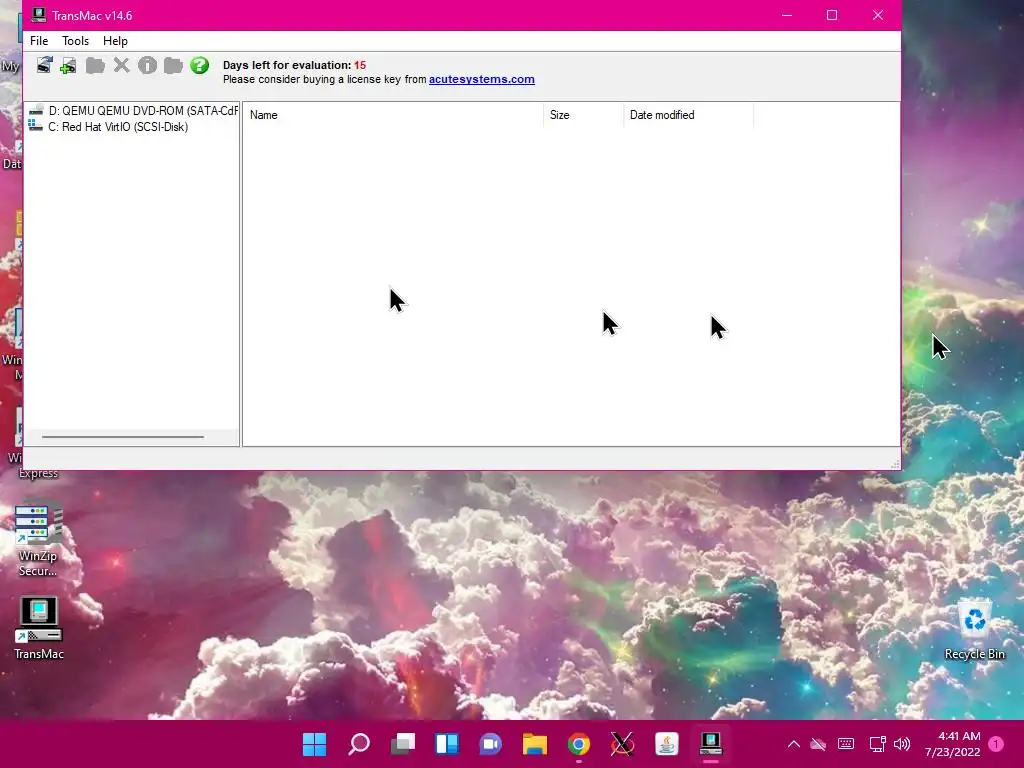Click the second greyed-out folder toolbar icon
Viewport: 1024px width, 768px height.
click(x=173, y=65)
